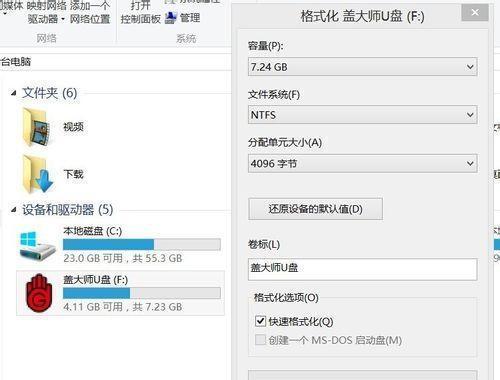Close the 格式化 dialog
This screenshot has width=500, height=380.
pyautogui.click(x=475, y=13)
